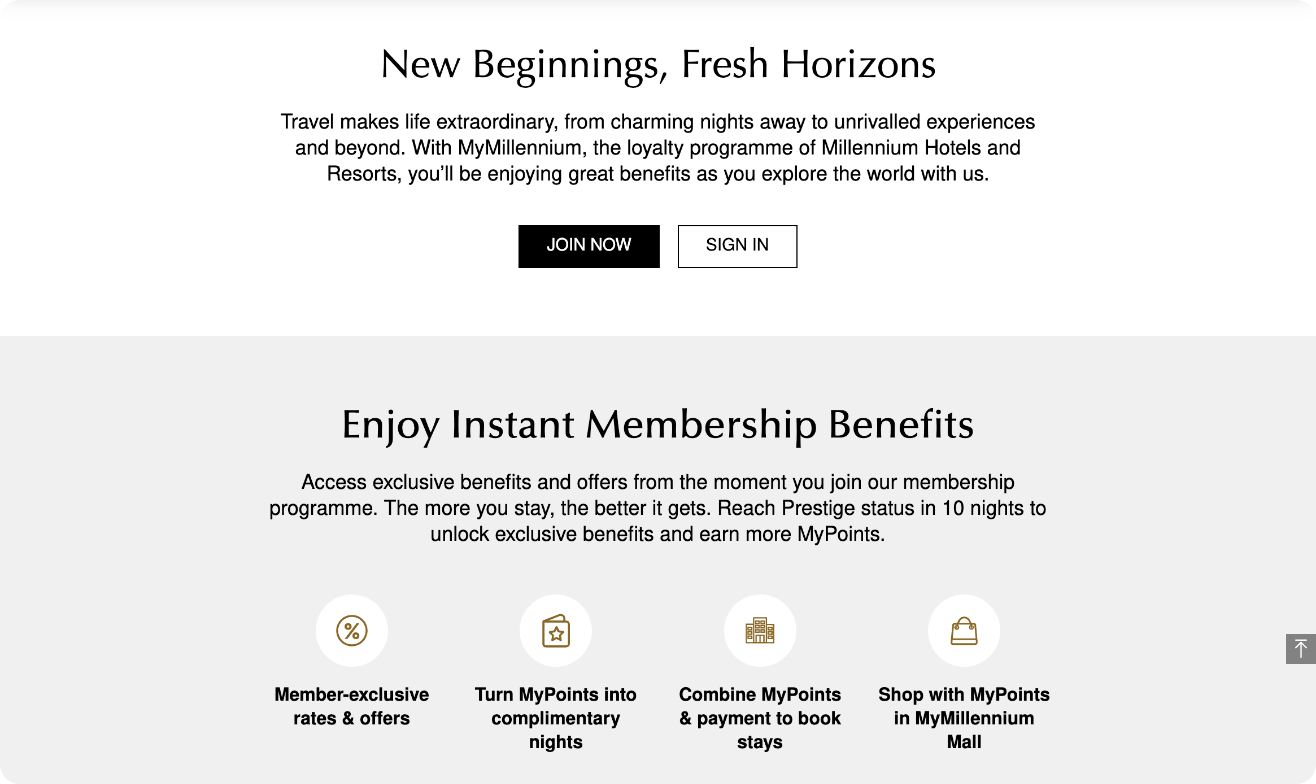Click 'Shop with MyPoints in MyMillennium Mall'
Viewport: 1316px width, 784px height.
click(964, 718)
